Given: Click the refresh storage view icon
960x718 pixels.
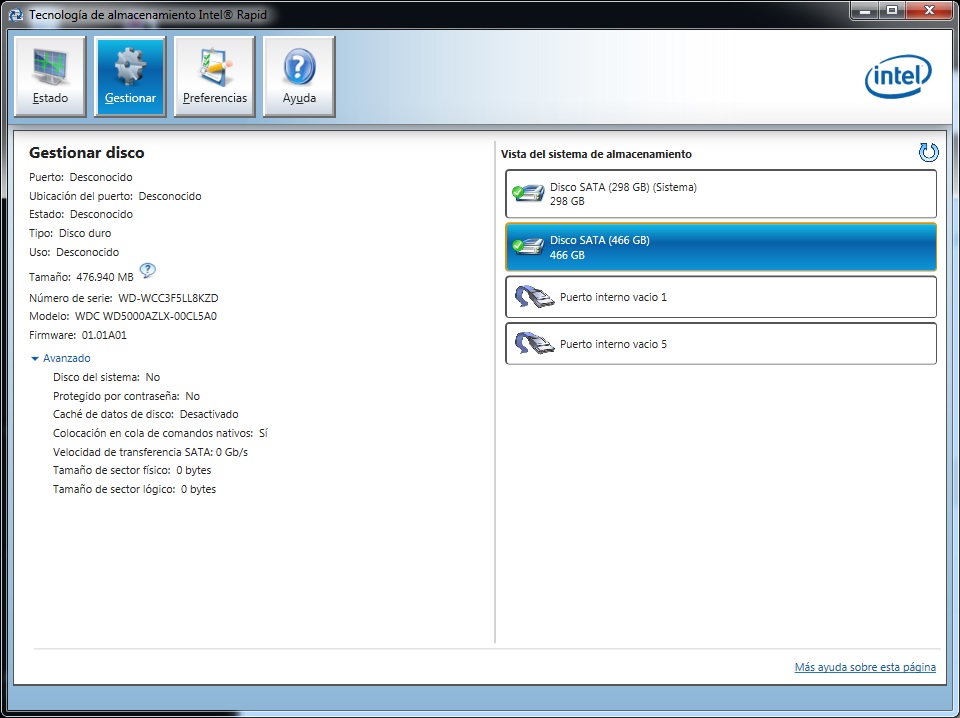Looking at the screenshot, I should tap(928, 152).
